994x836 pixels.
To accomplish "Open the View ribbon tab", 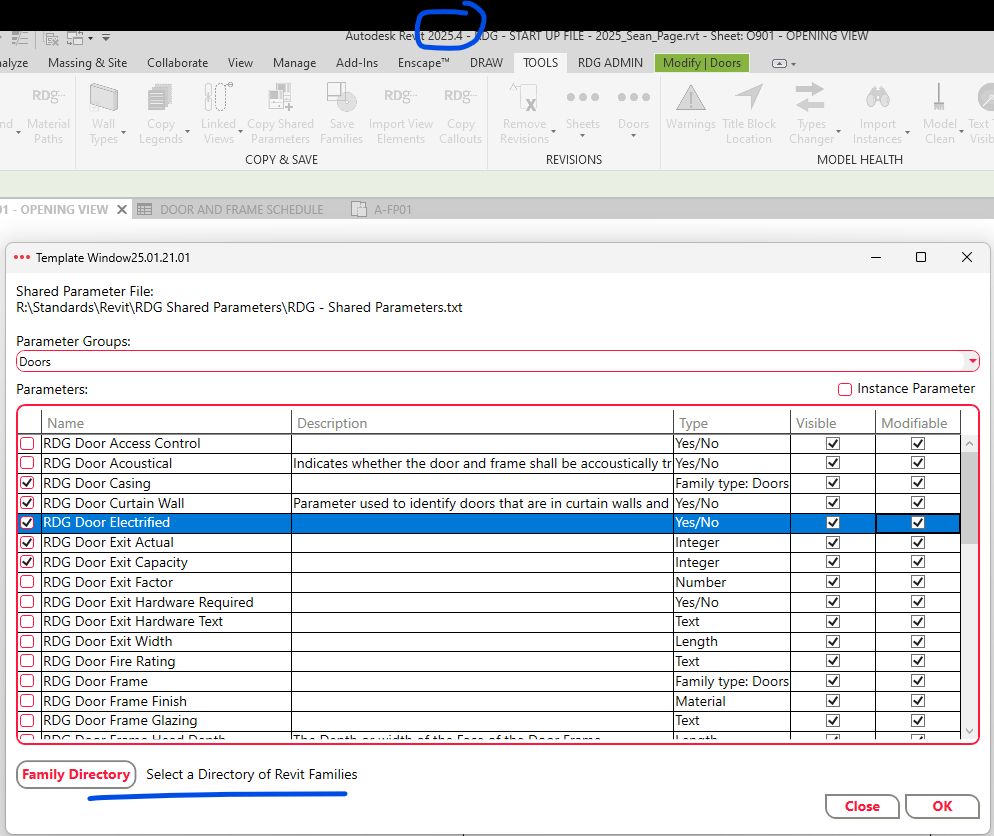I will (x=240, y=63).
